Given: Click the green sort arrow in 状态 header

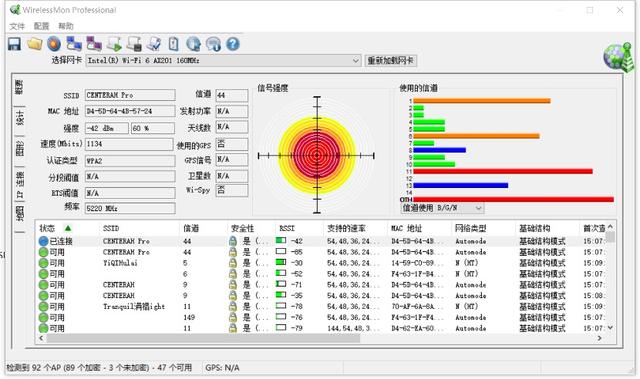Looking at the screenshot, I should (x=68, y=228).
